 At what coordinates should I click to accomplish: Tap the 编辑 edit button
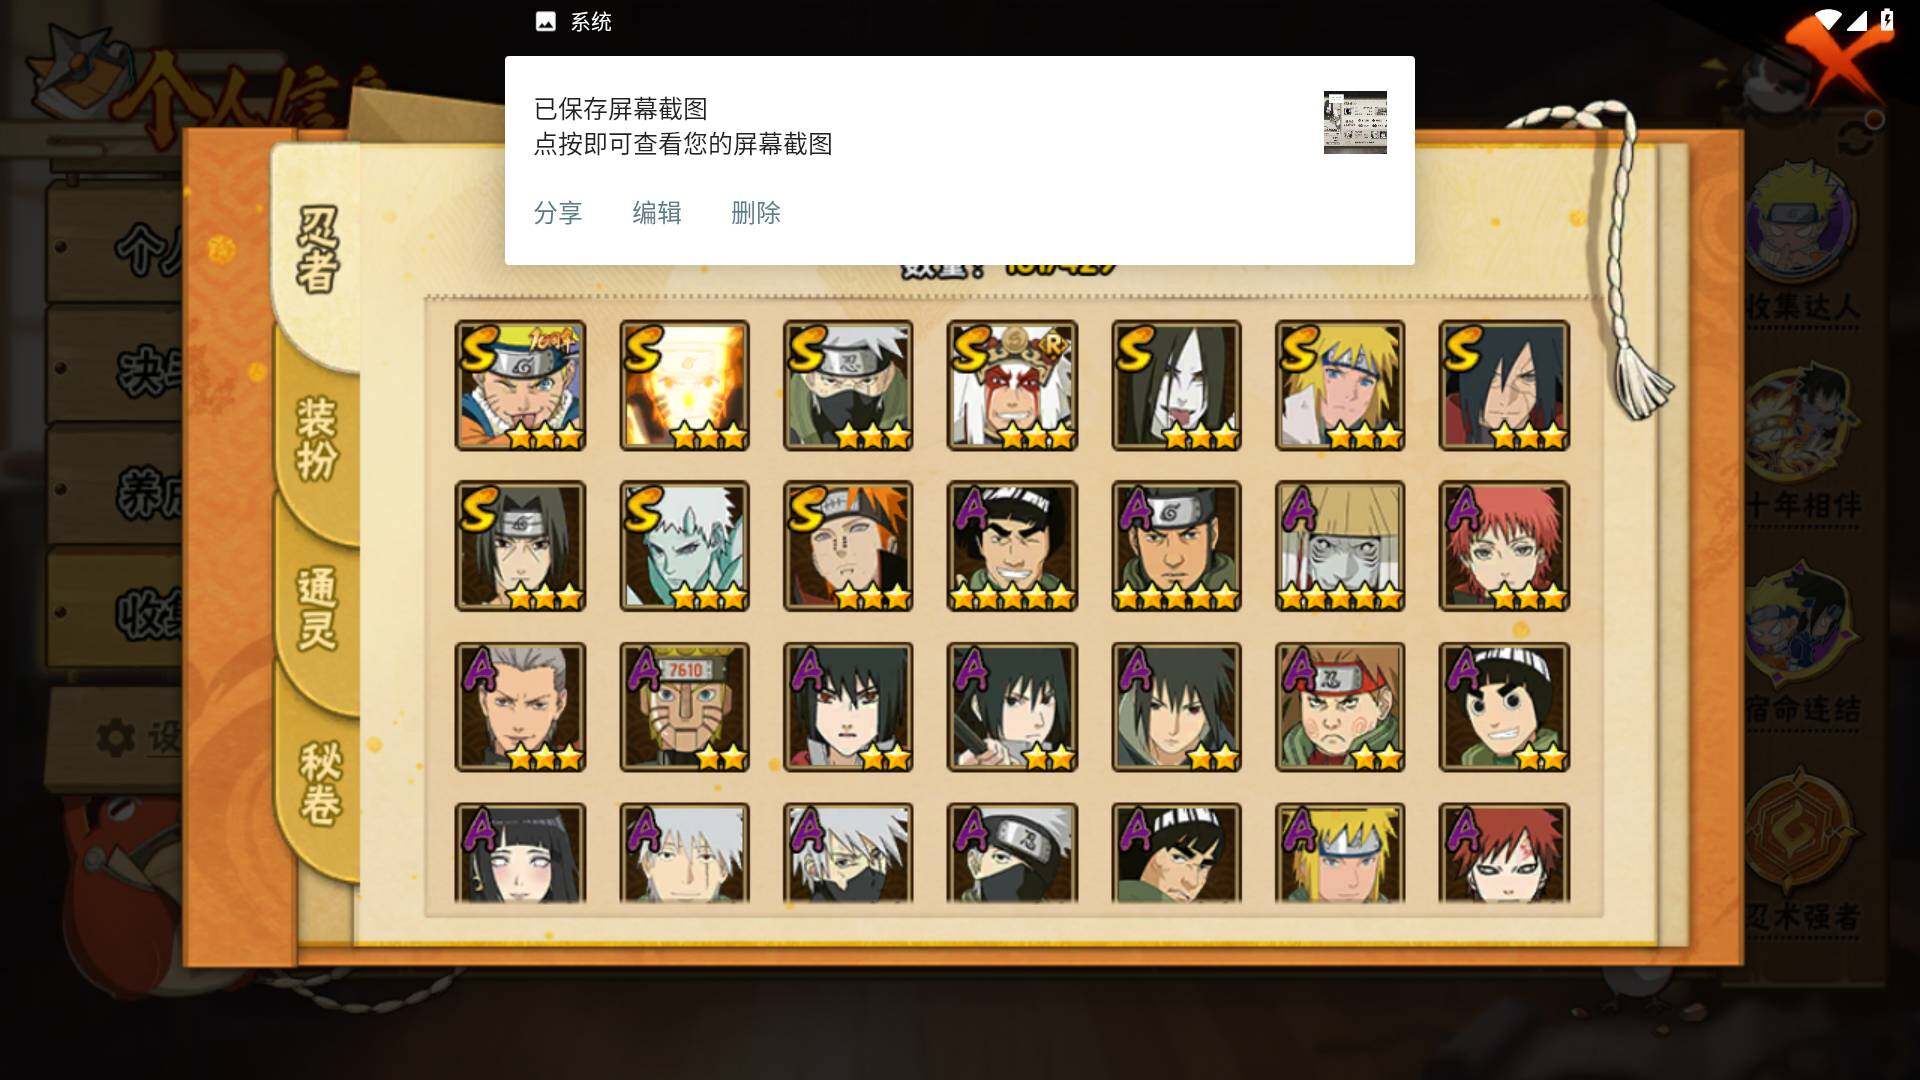656,213
